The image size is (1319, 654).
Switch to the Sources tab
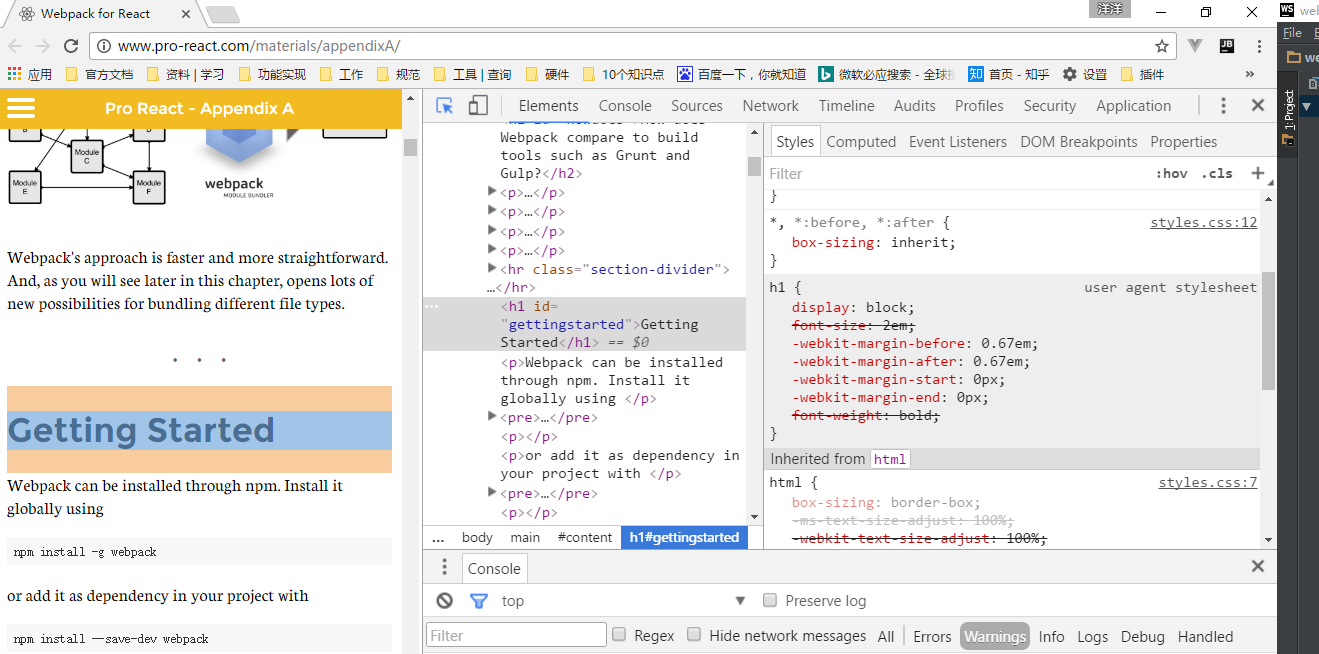697,105
